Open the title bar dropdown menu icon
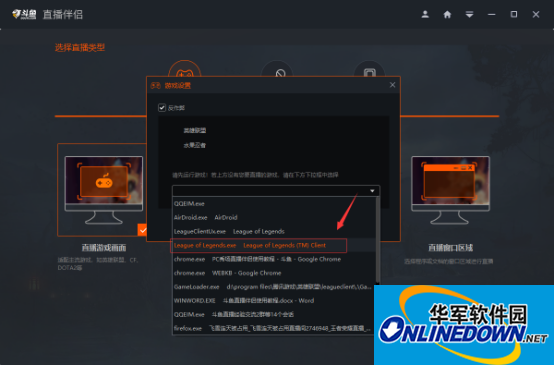This screenshot has width=554, height=365. [469, 14]
